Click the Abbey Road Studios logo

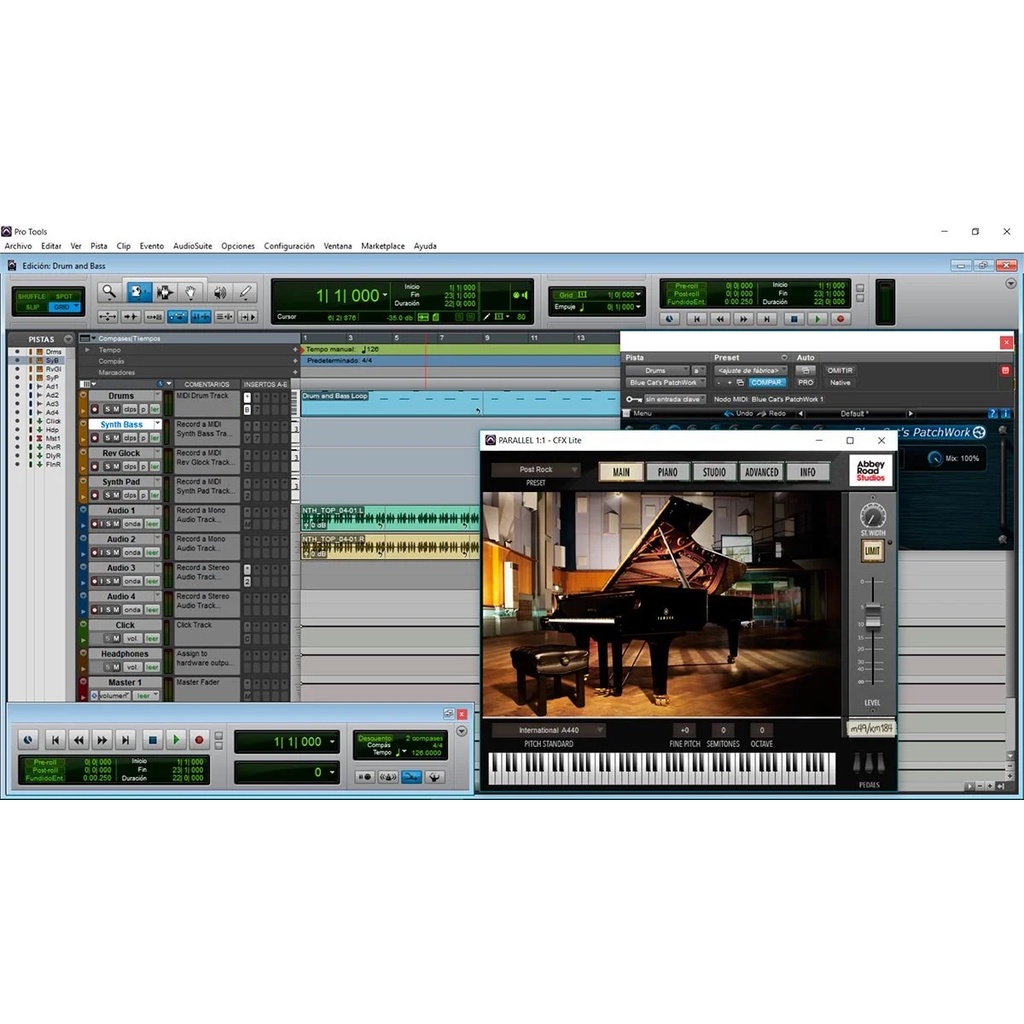point(871,470)
